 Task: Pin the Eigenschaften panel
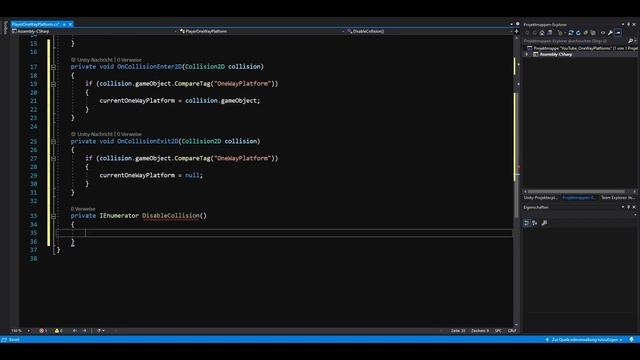(x=629, y=207)
